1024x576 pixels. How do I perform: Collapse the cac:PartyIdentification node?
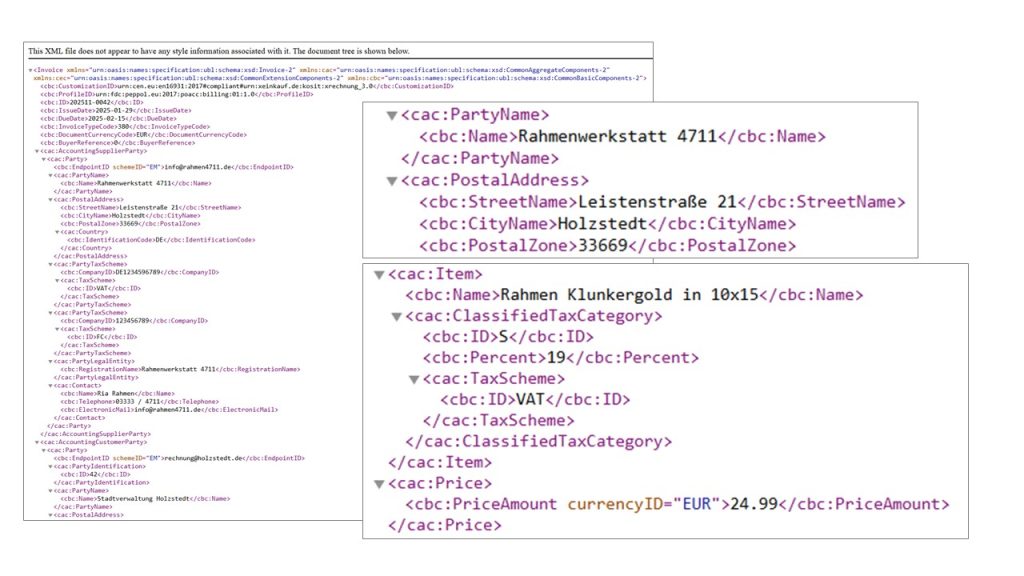(x=51, y=465)
